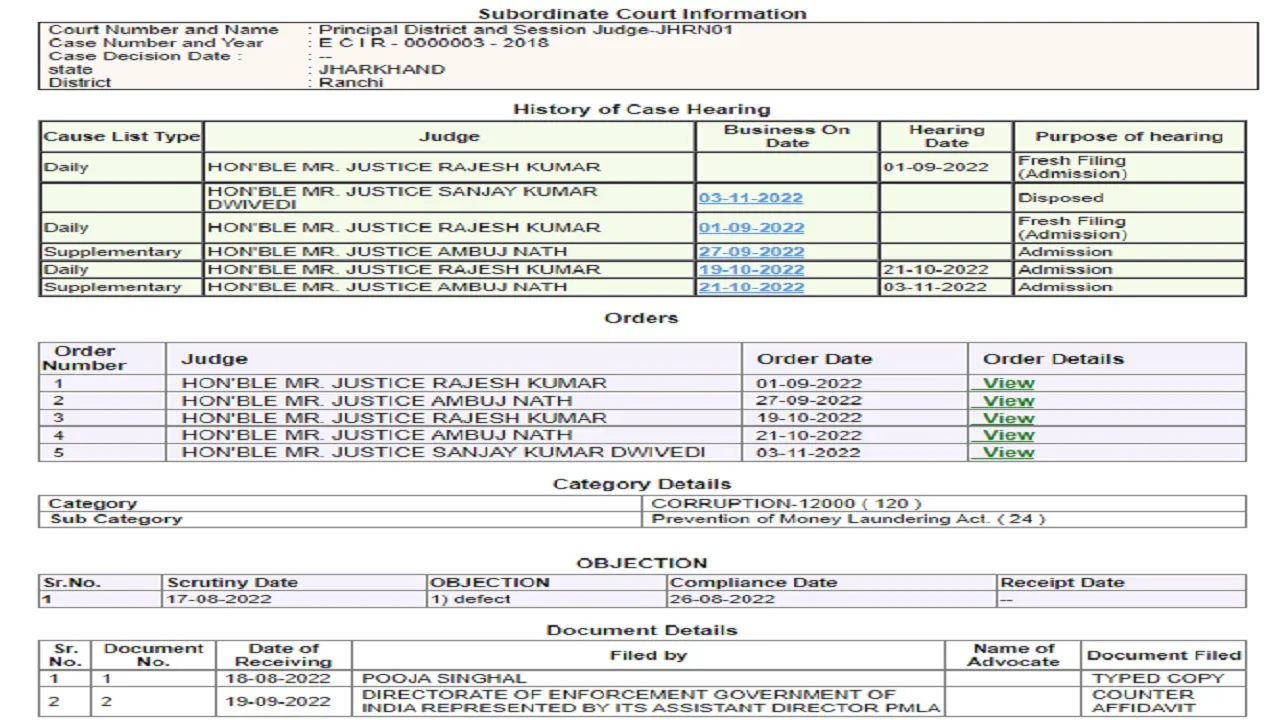This screenshot has height=720, width=1280.
Task: Click the Name of Advocate column header
Action: [1013, 655]
